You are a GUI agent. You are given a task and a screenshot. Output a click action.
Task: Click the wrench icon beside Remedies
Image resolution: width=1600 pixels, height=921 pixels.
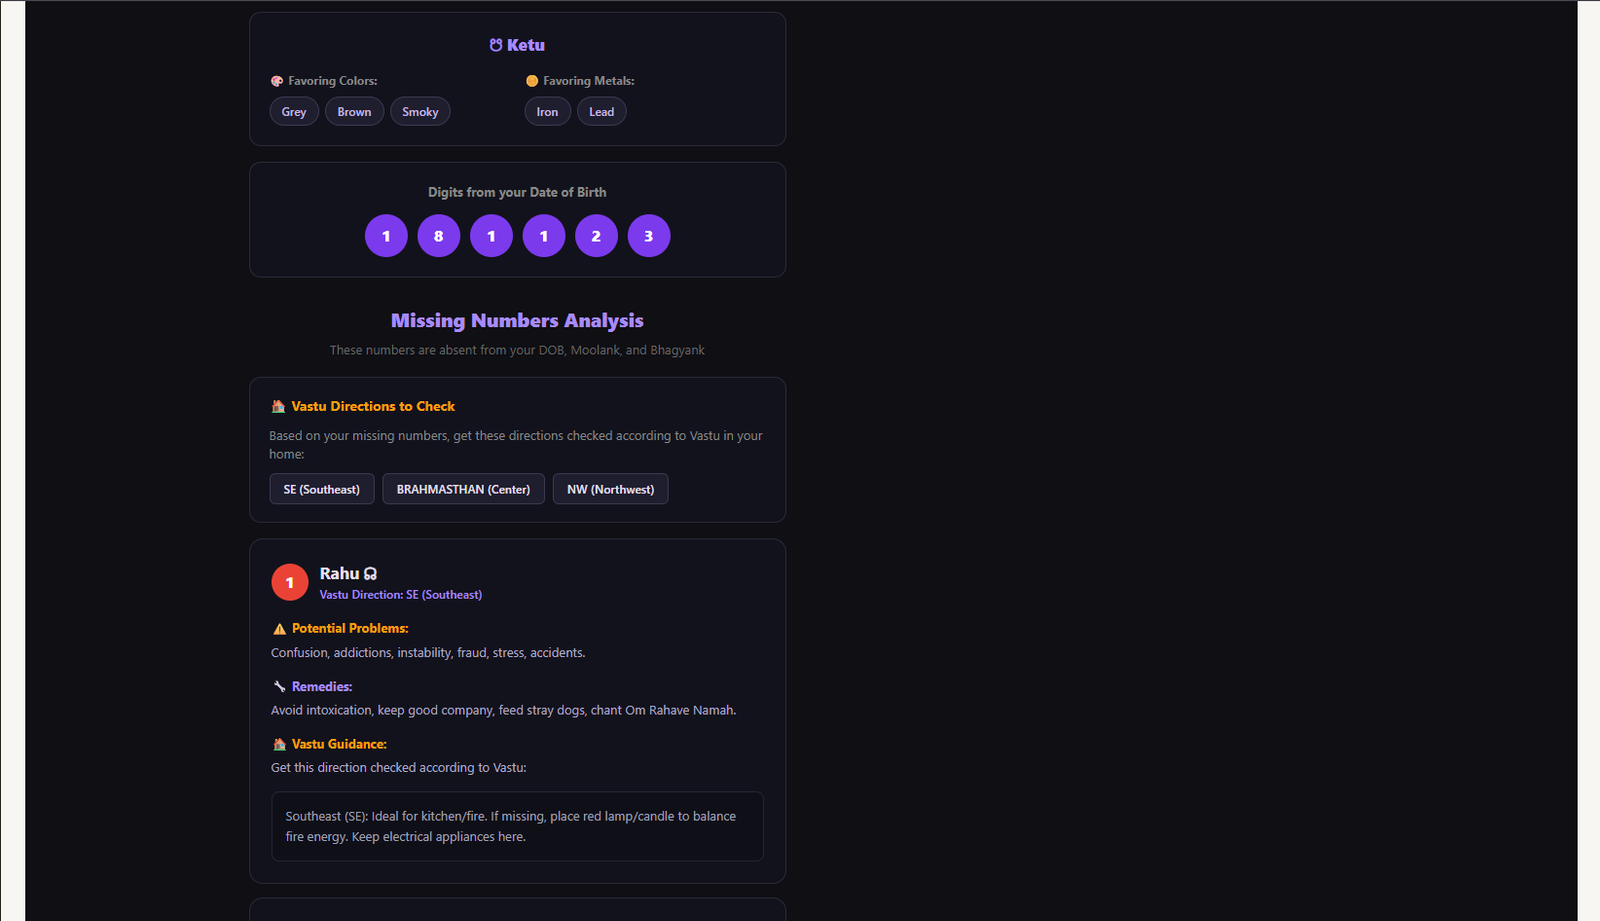279,686
